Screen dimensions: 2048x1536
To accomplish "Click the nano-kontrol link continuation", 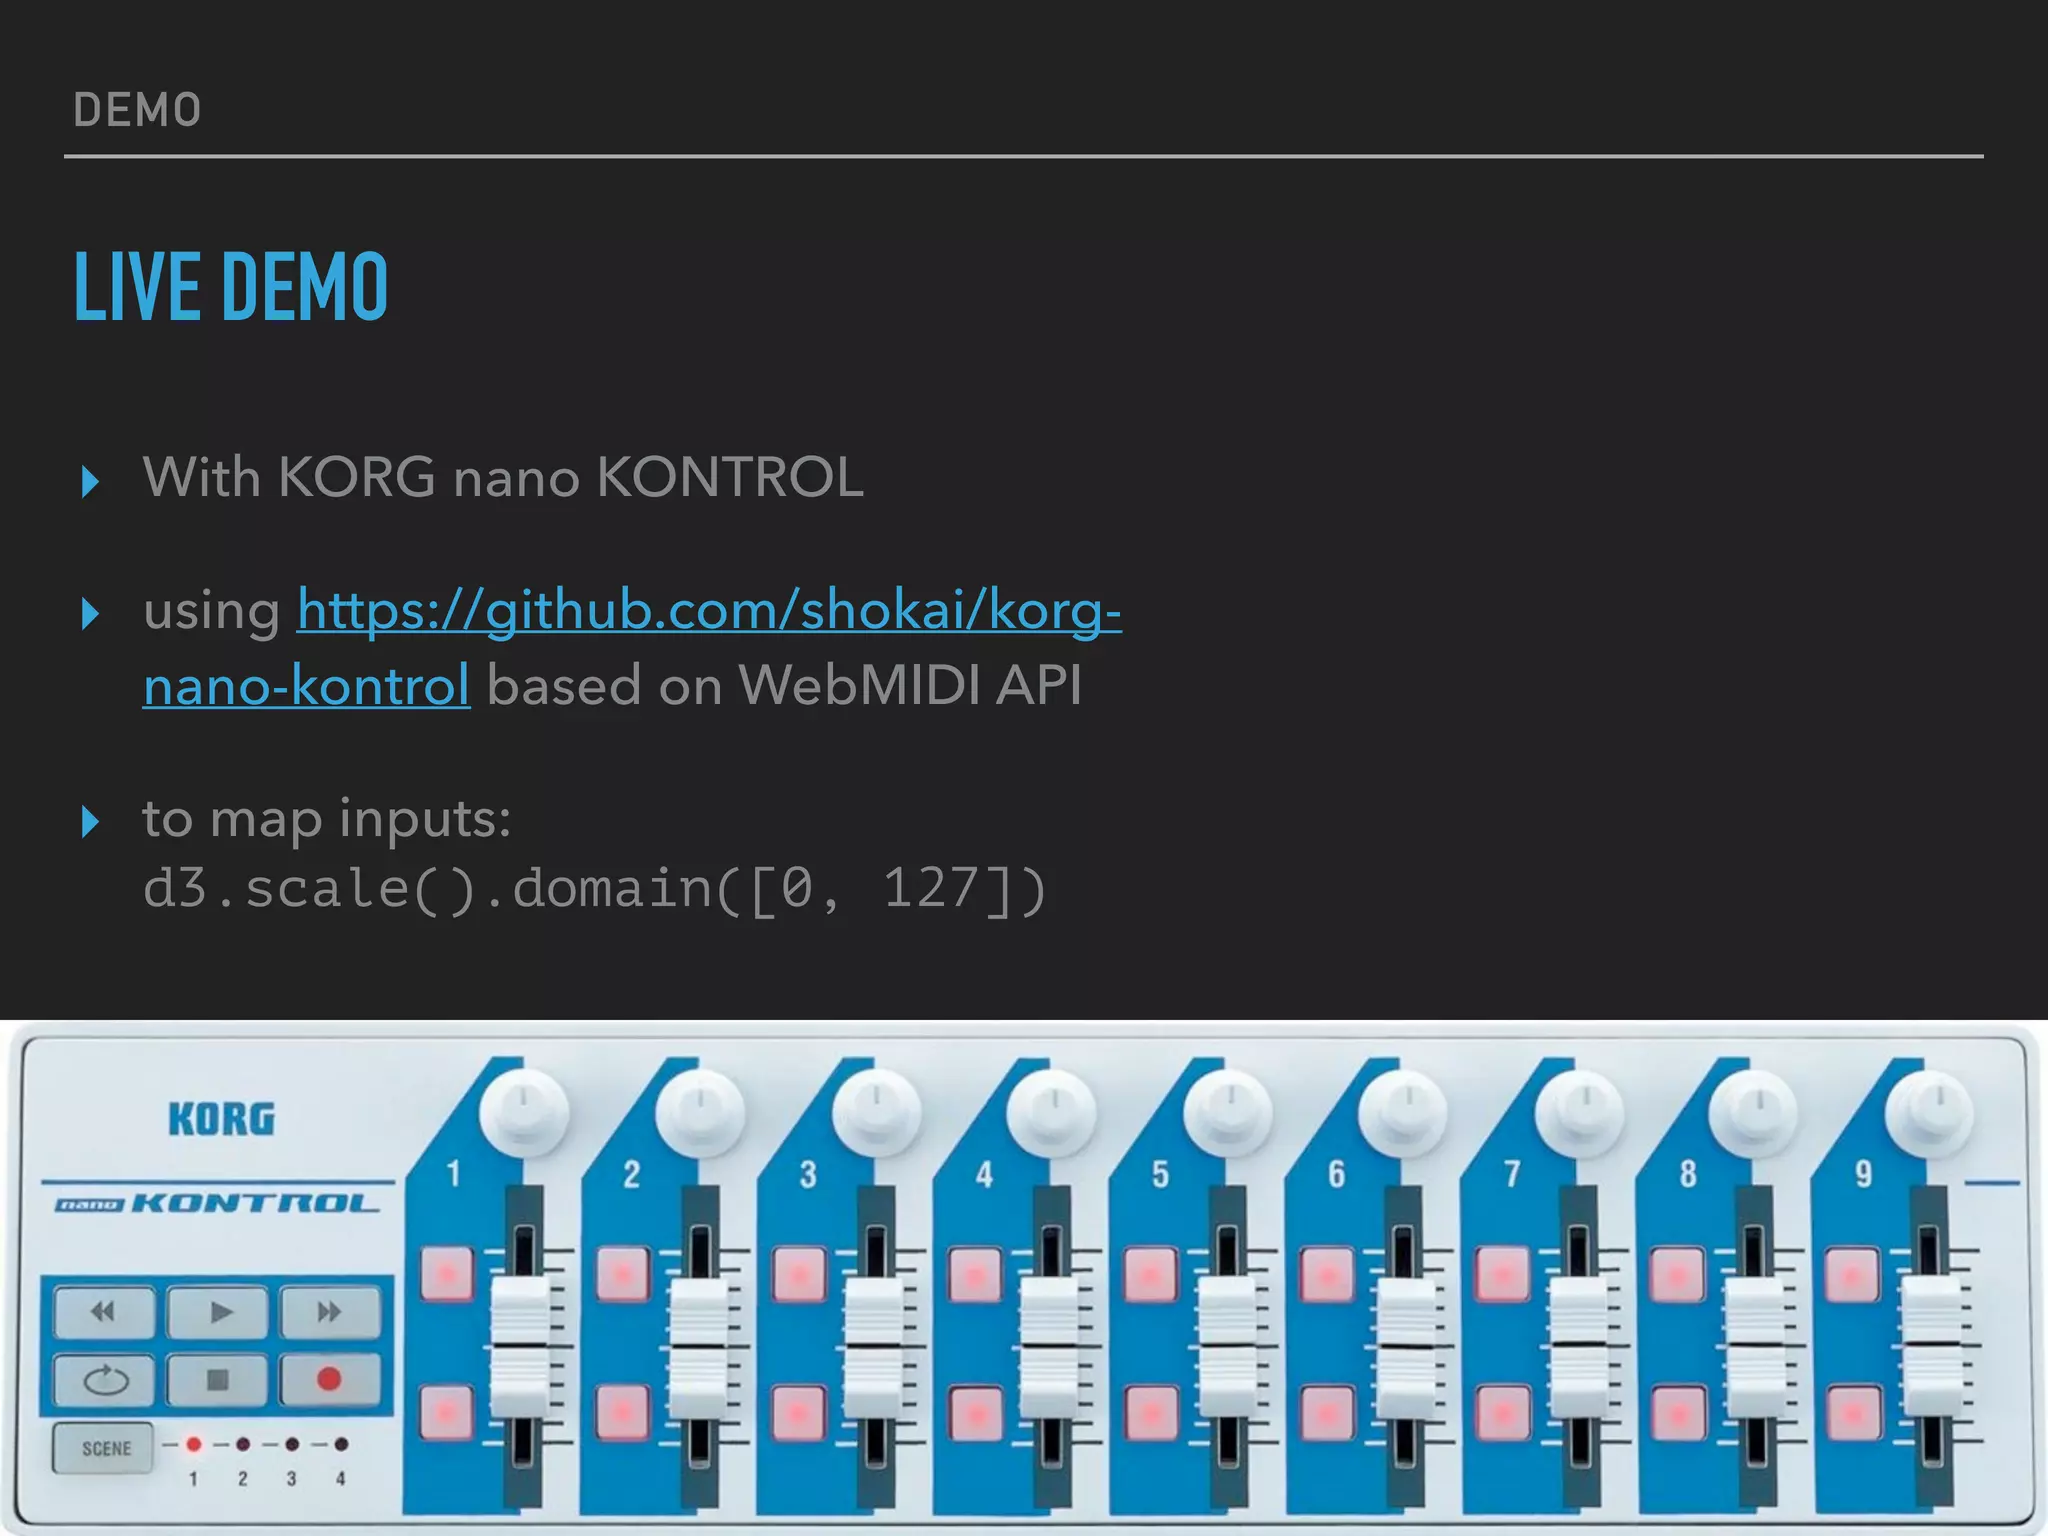I will pos(306,686).
